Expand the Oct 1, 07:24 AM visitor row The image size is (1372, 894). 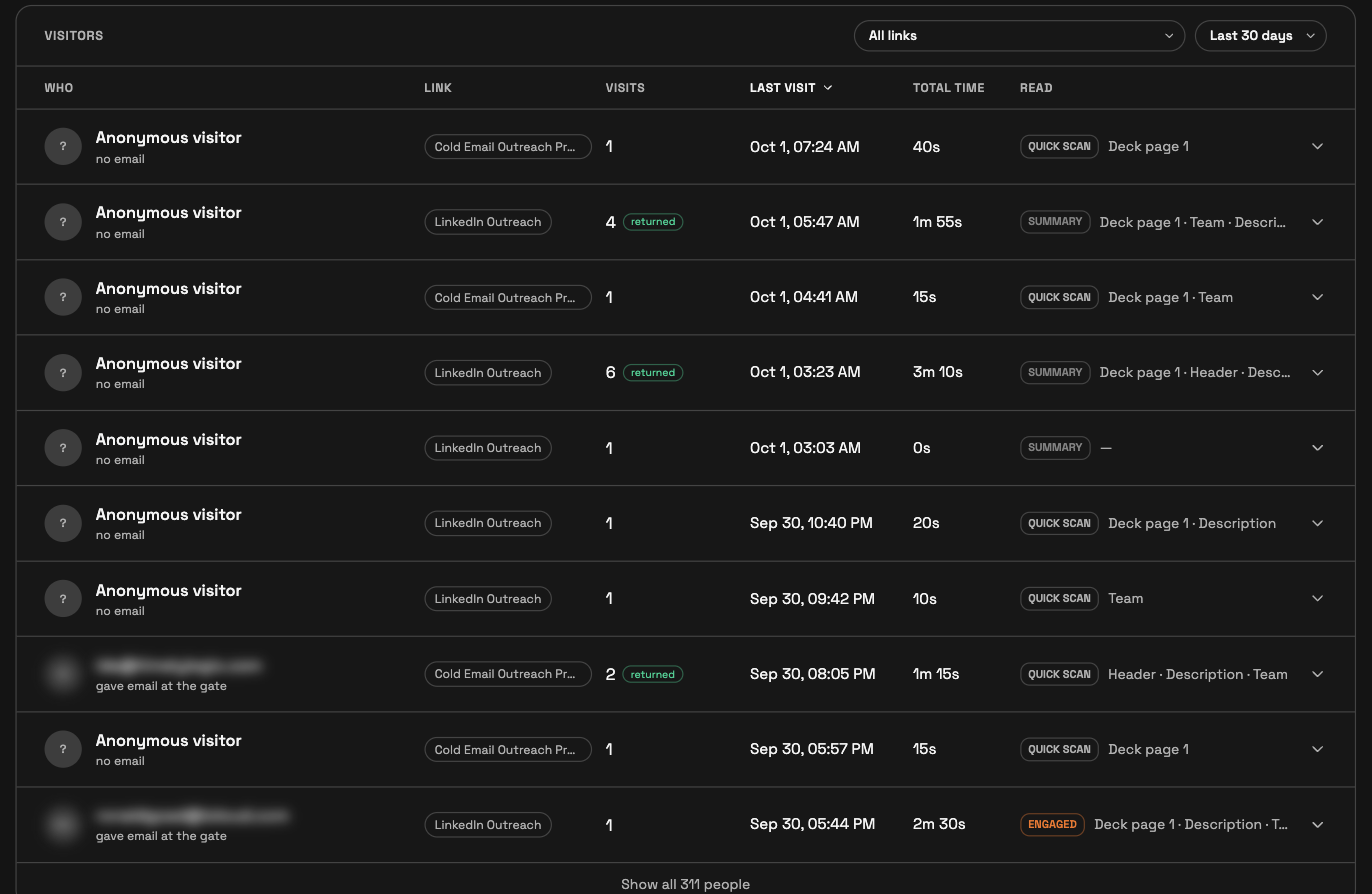[x=1317, y=146]
